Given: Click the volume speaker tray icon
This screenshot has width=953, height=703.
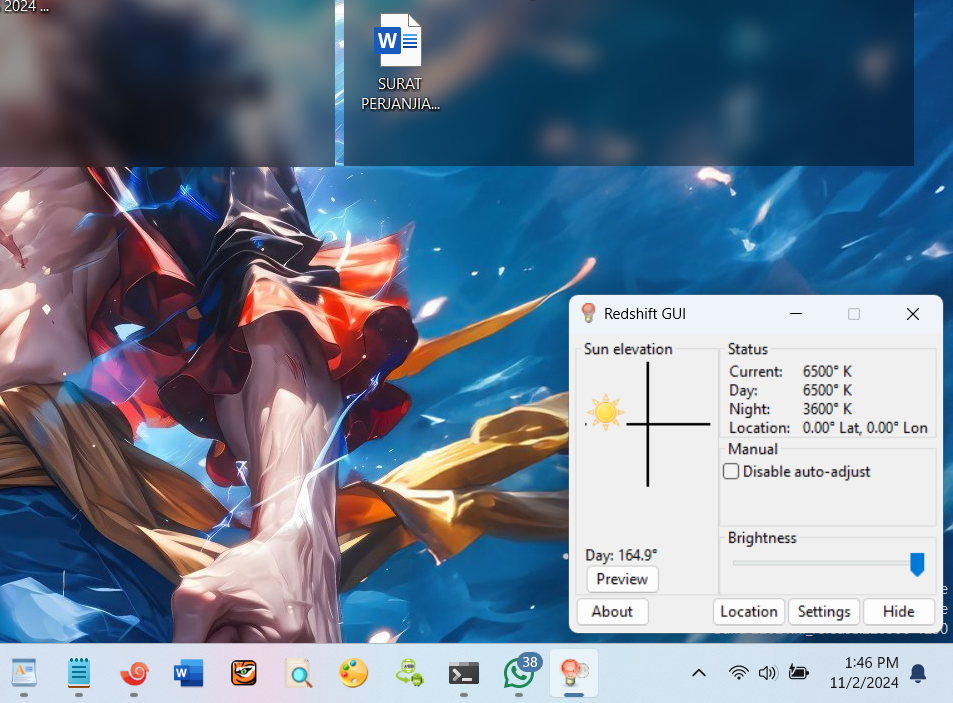Looking at the screenshot, I should [x=768, y=673].
